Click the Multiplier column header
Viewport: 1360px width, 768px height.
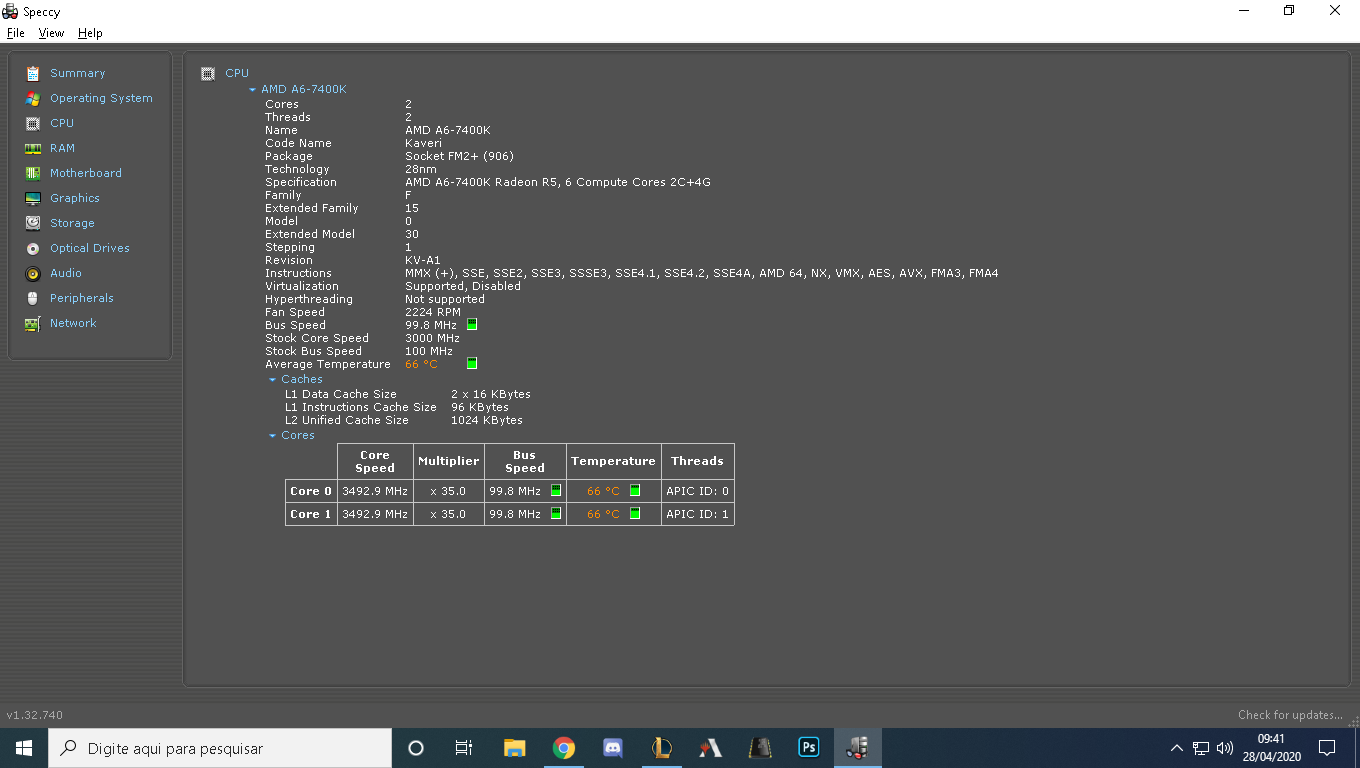point(448,461)
